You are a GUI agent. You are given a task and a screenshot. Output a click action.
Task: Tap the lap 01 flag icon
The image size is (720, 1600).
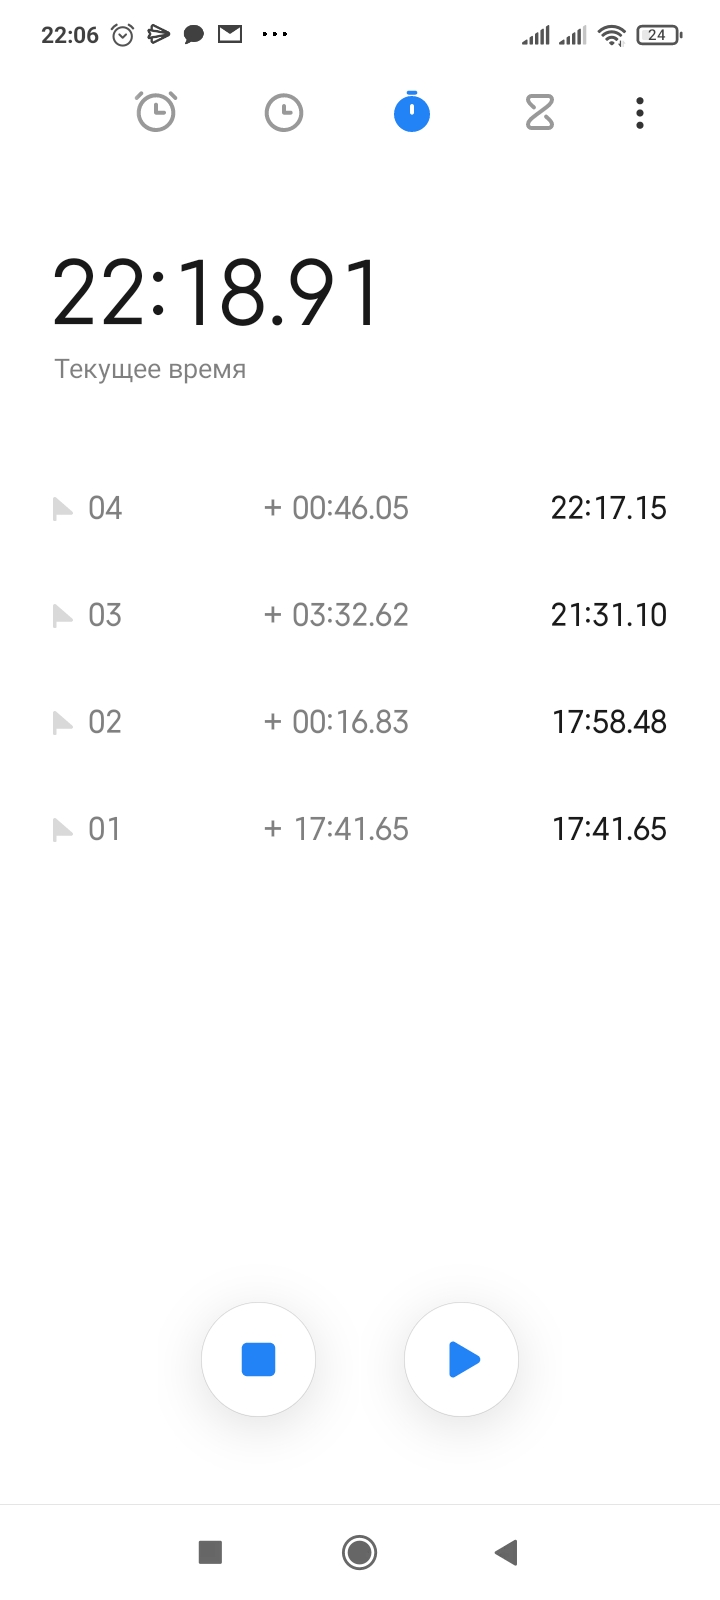coord(63,830)
